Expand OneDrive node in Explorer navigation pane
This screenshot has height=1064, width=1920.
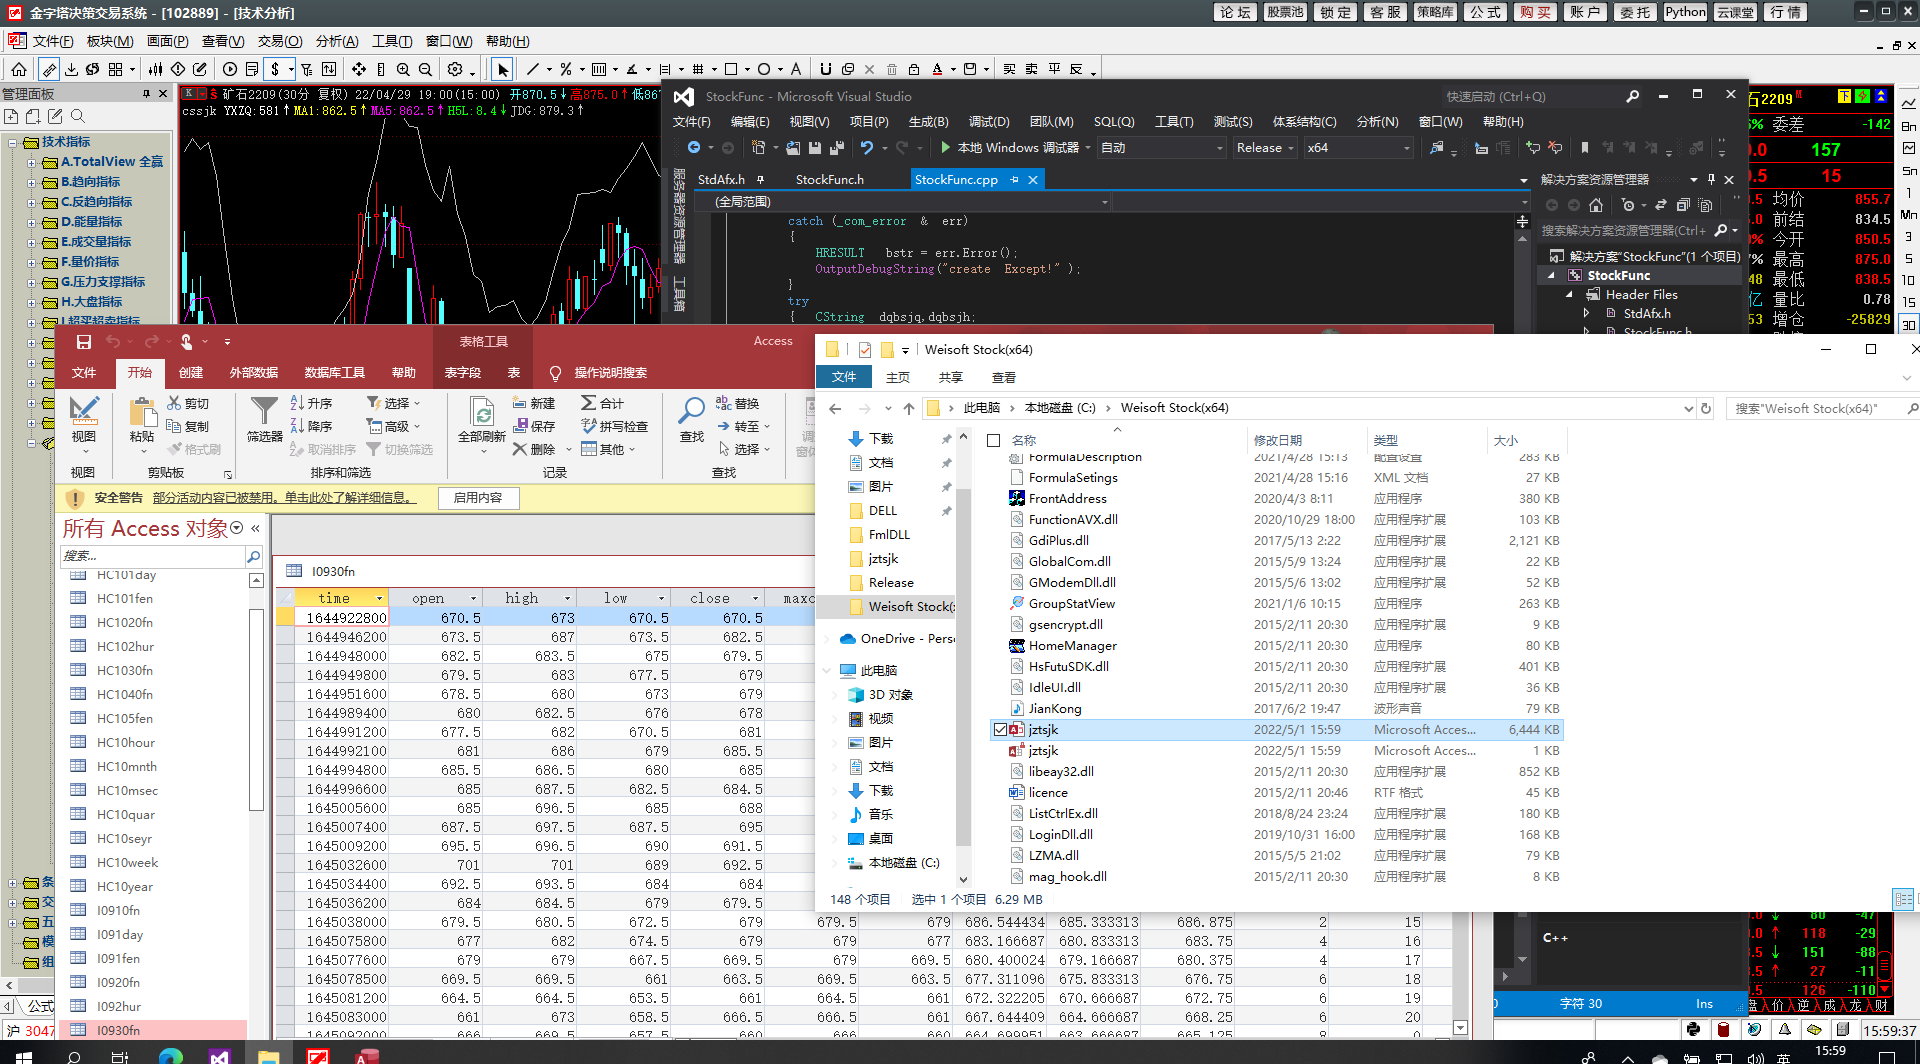[827, 639]
